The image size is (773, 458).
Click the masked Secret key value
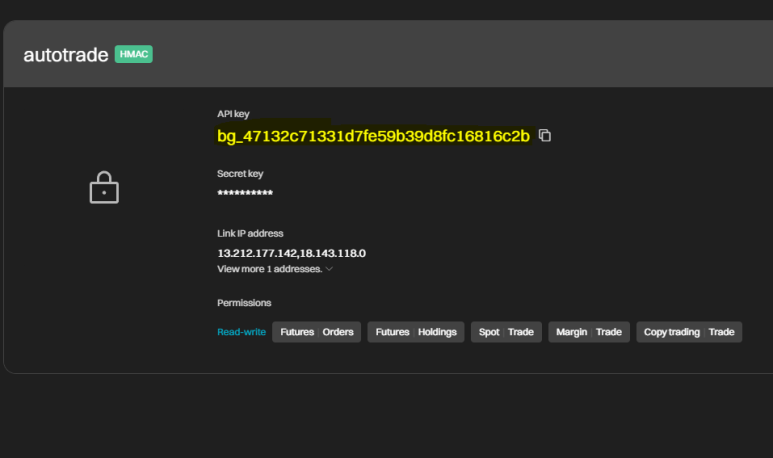[x=245, y=193]
